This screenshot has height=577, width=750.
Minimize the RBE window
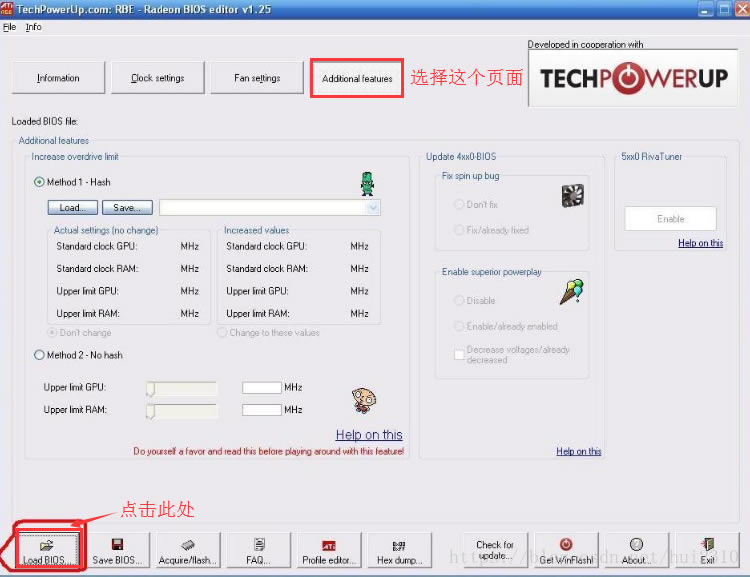pyautogui.click(x=706, y=9)
